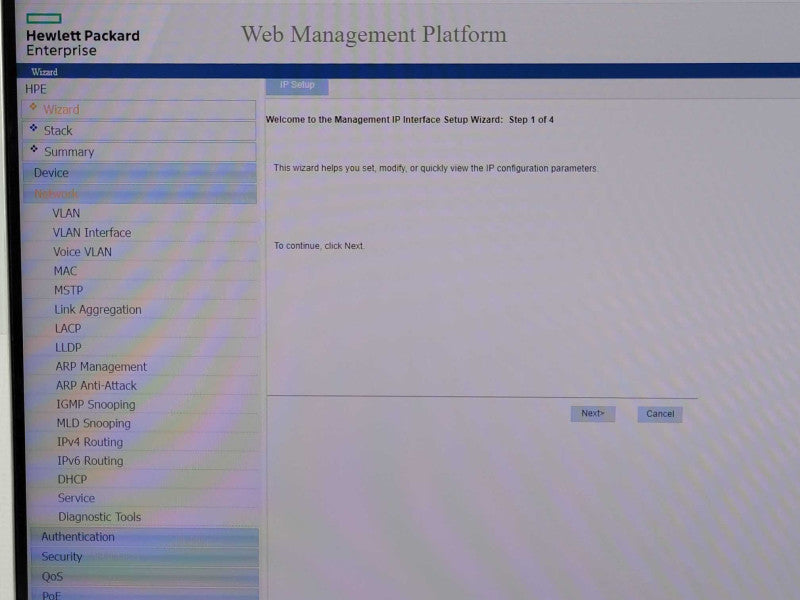Click the Hewlett Packard Enterprise logo
The height and width of the screenshot is (600, 800).
pyautogui.click(x=83, y=35)
